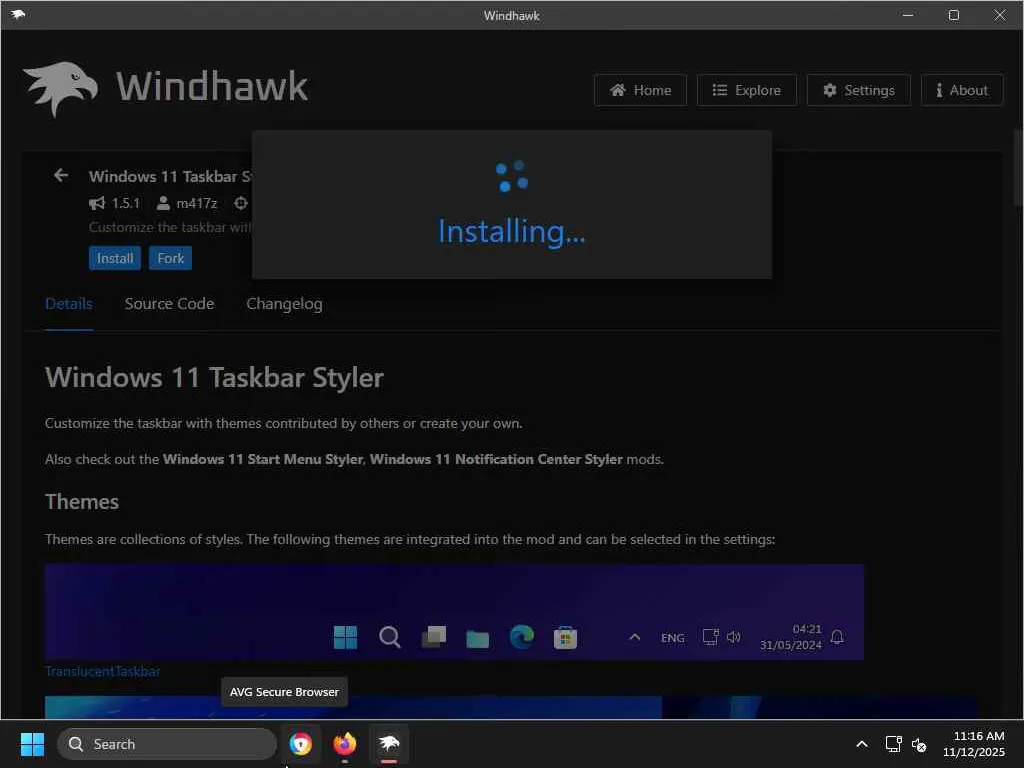1024x768 pixels.
Task: Click the taskbar Search box
Action: (167, 744)
